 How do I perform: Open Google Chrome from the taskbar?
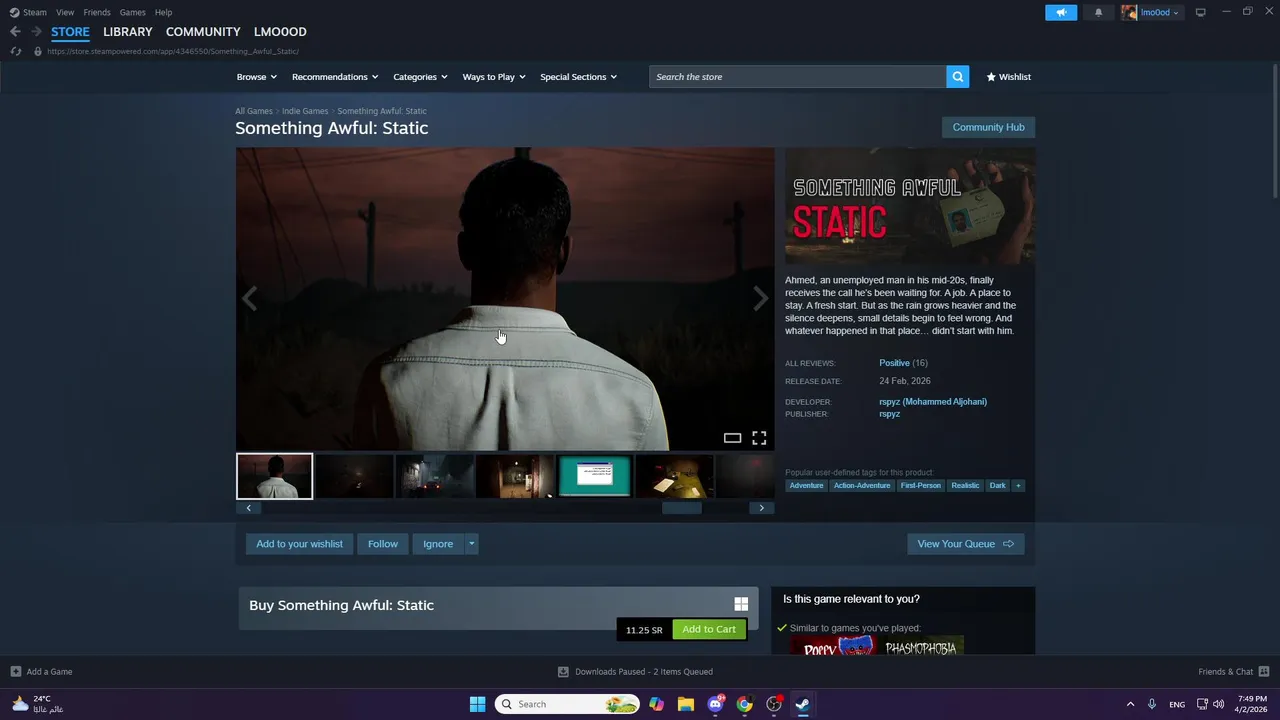tap(744, 704)
